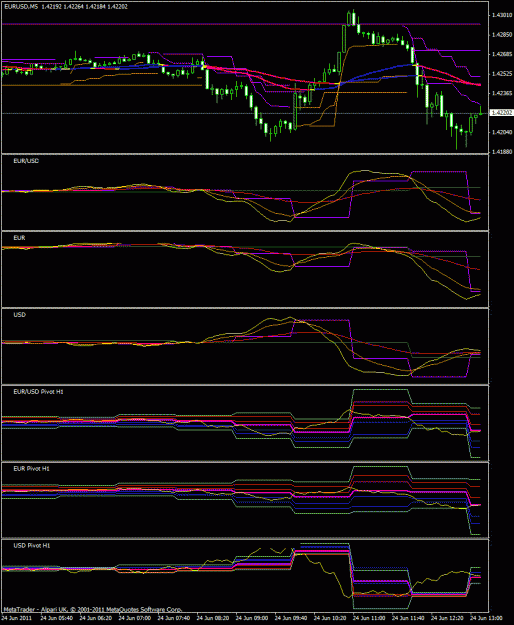
Task: Click the 1.42040 price axis label
Action: click(502, 132)
